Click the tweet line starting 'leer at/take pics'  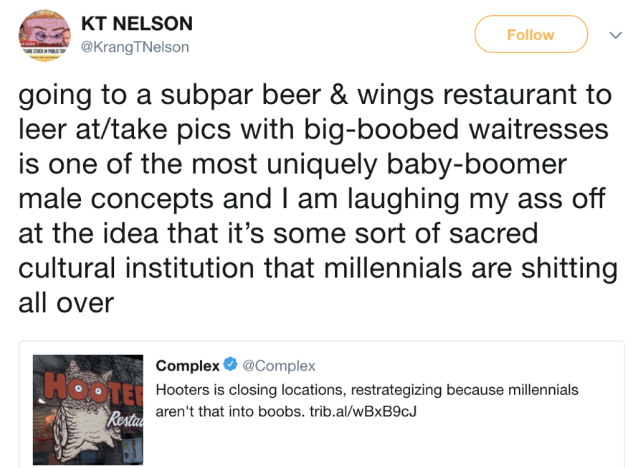click(313, 130)
